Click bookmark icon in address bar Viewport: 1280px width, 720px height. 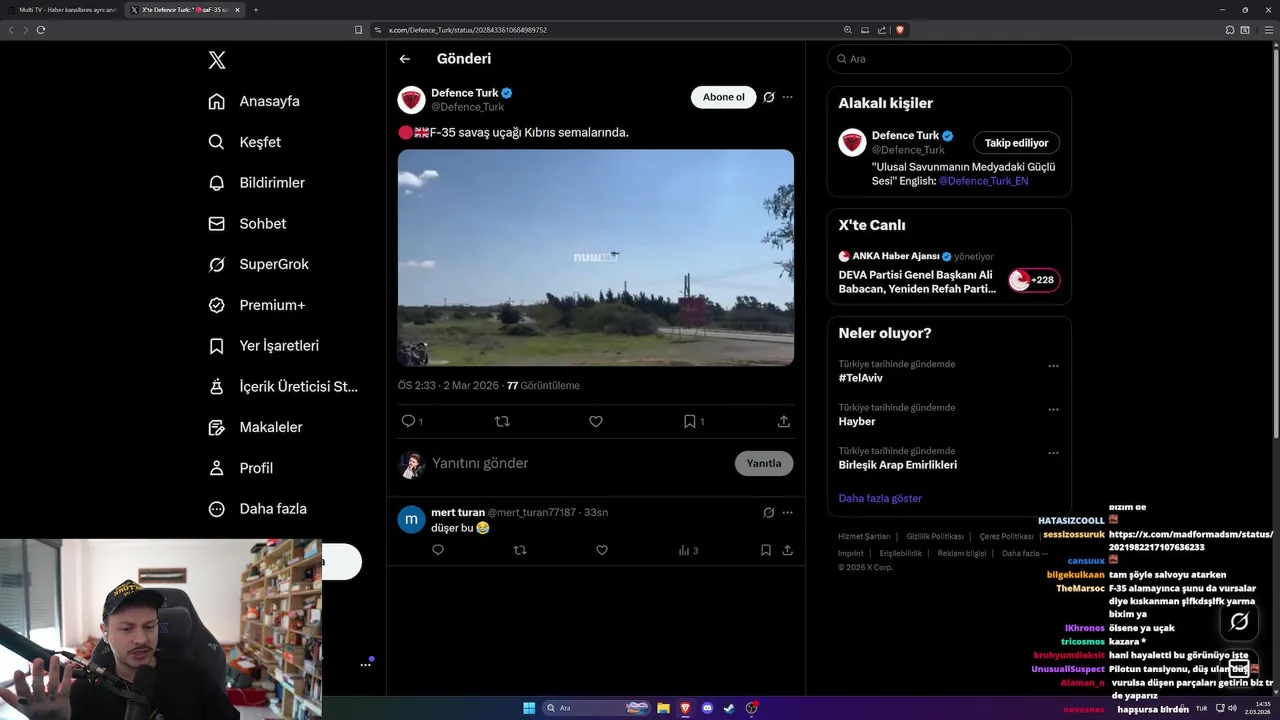pyautogui.click(x=359, y=30)
